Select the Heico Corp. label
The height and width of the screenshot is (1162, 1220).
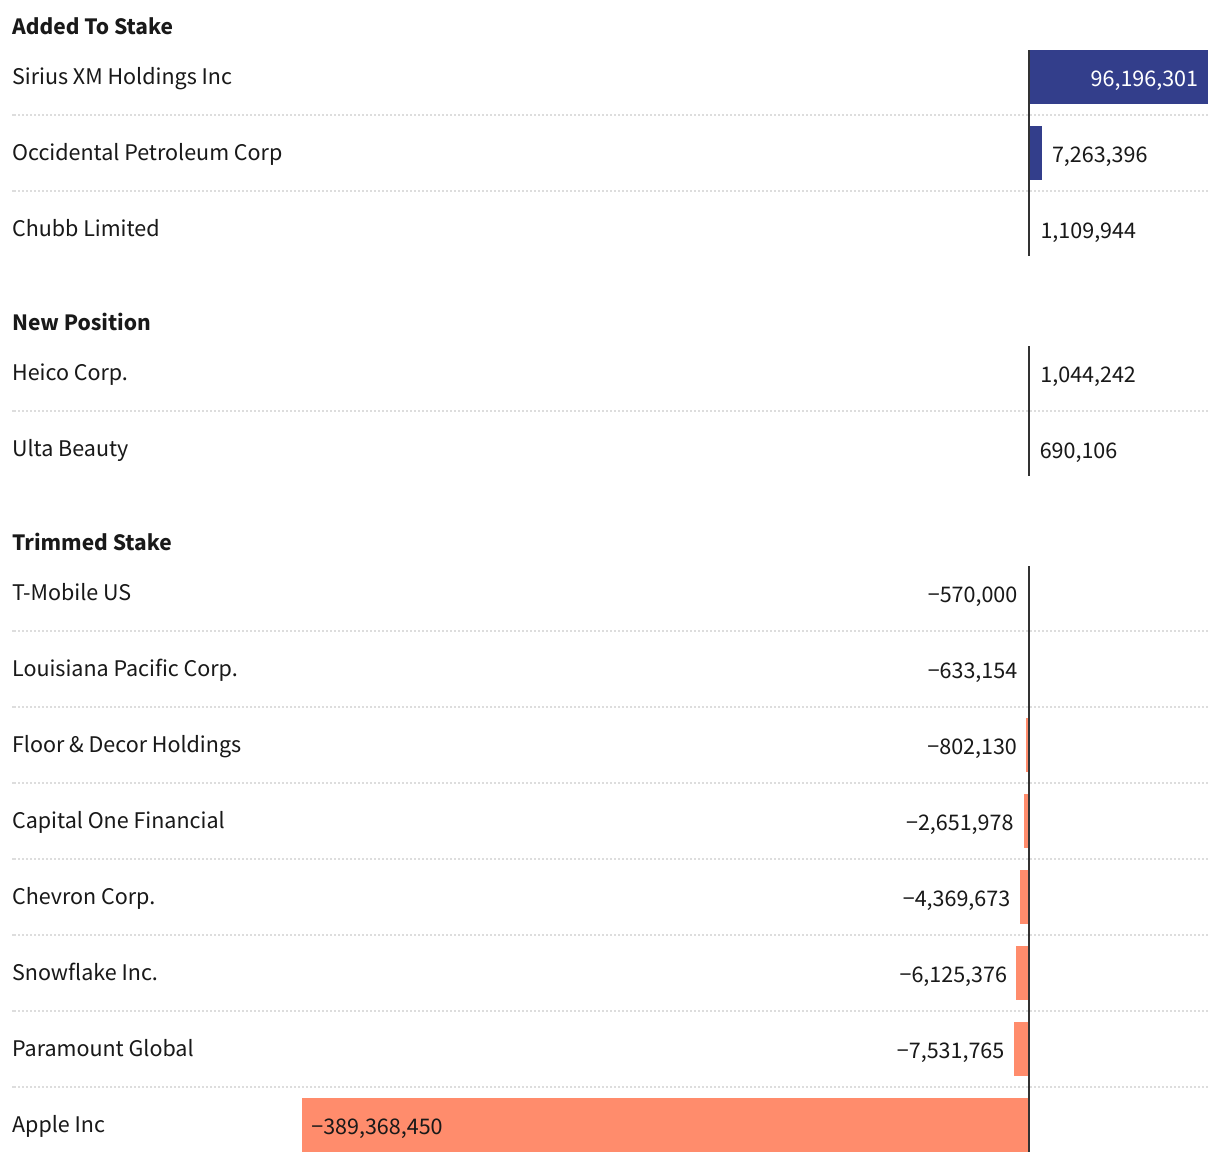click(70, 373)
